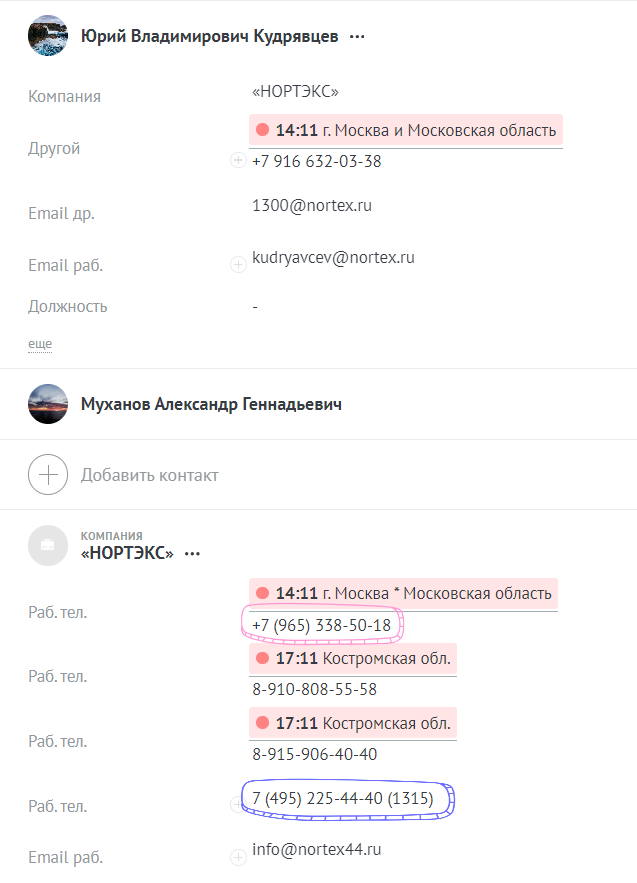The width and height of the screenshot is (637, 883).
Task: Click Юрий Кудрявцев's avatar photo
Action: click(x=48, y=36)
